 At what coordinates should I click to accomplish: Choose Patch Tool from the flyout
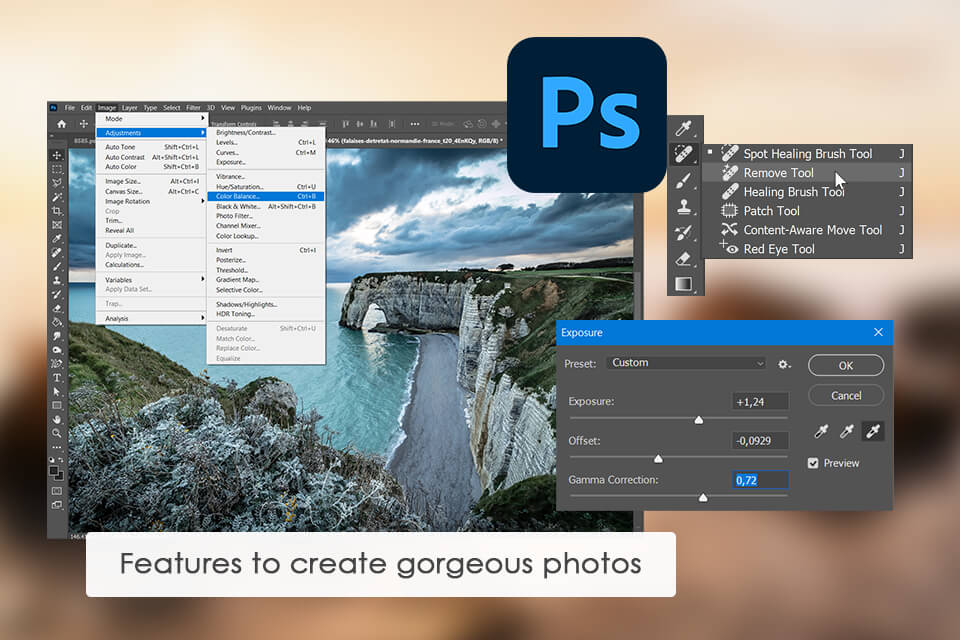(807, 211)
